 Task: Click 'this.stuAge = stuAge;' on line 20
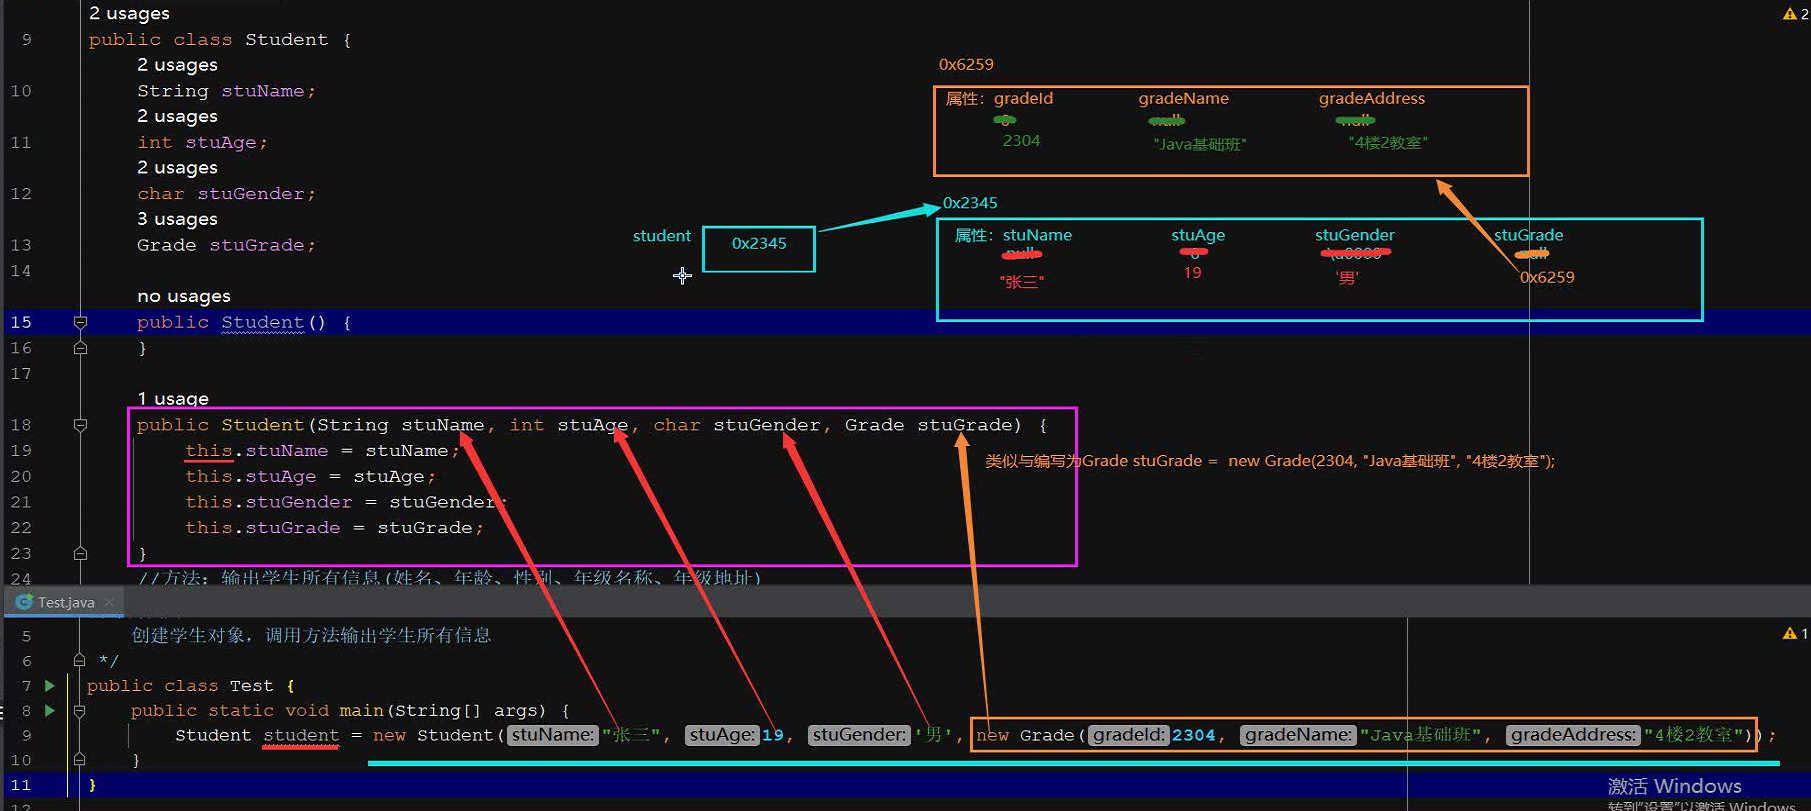[310, 477]
